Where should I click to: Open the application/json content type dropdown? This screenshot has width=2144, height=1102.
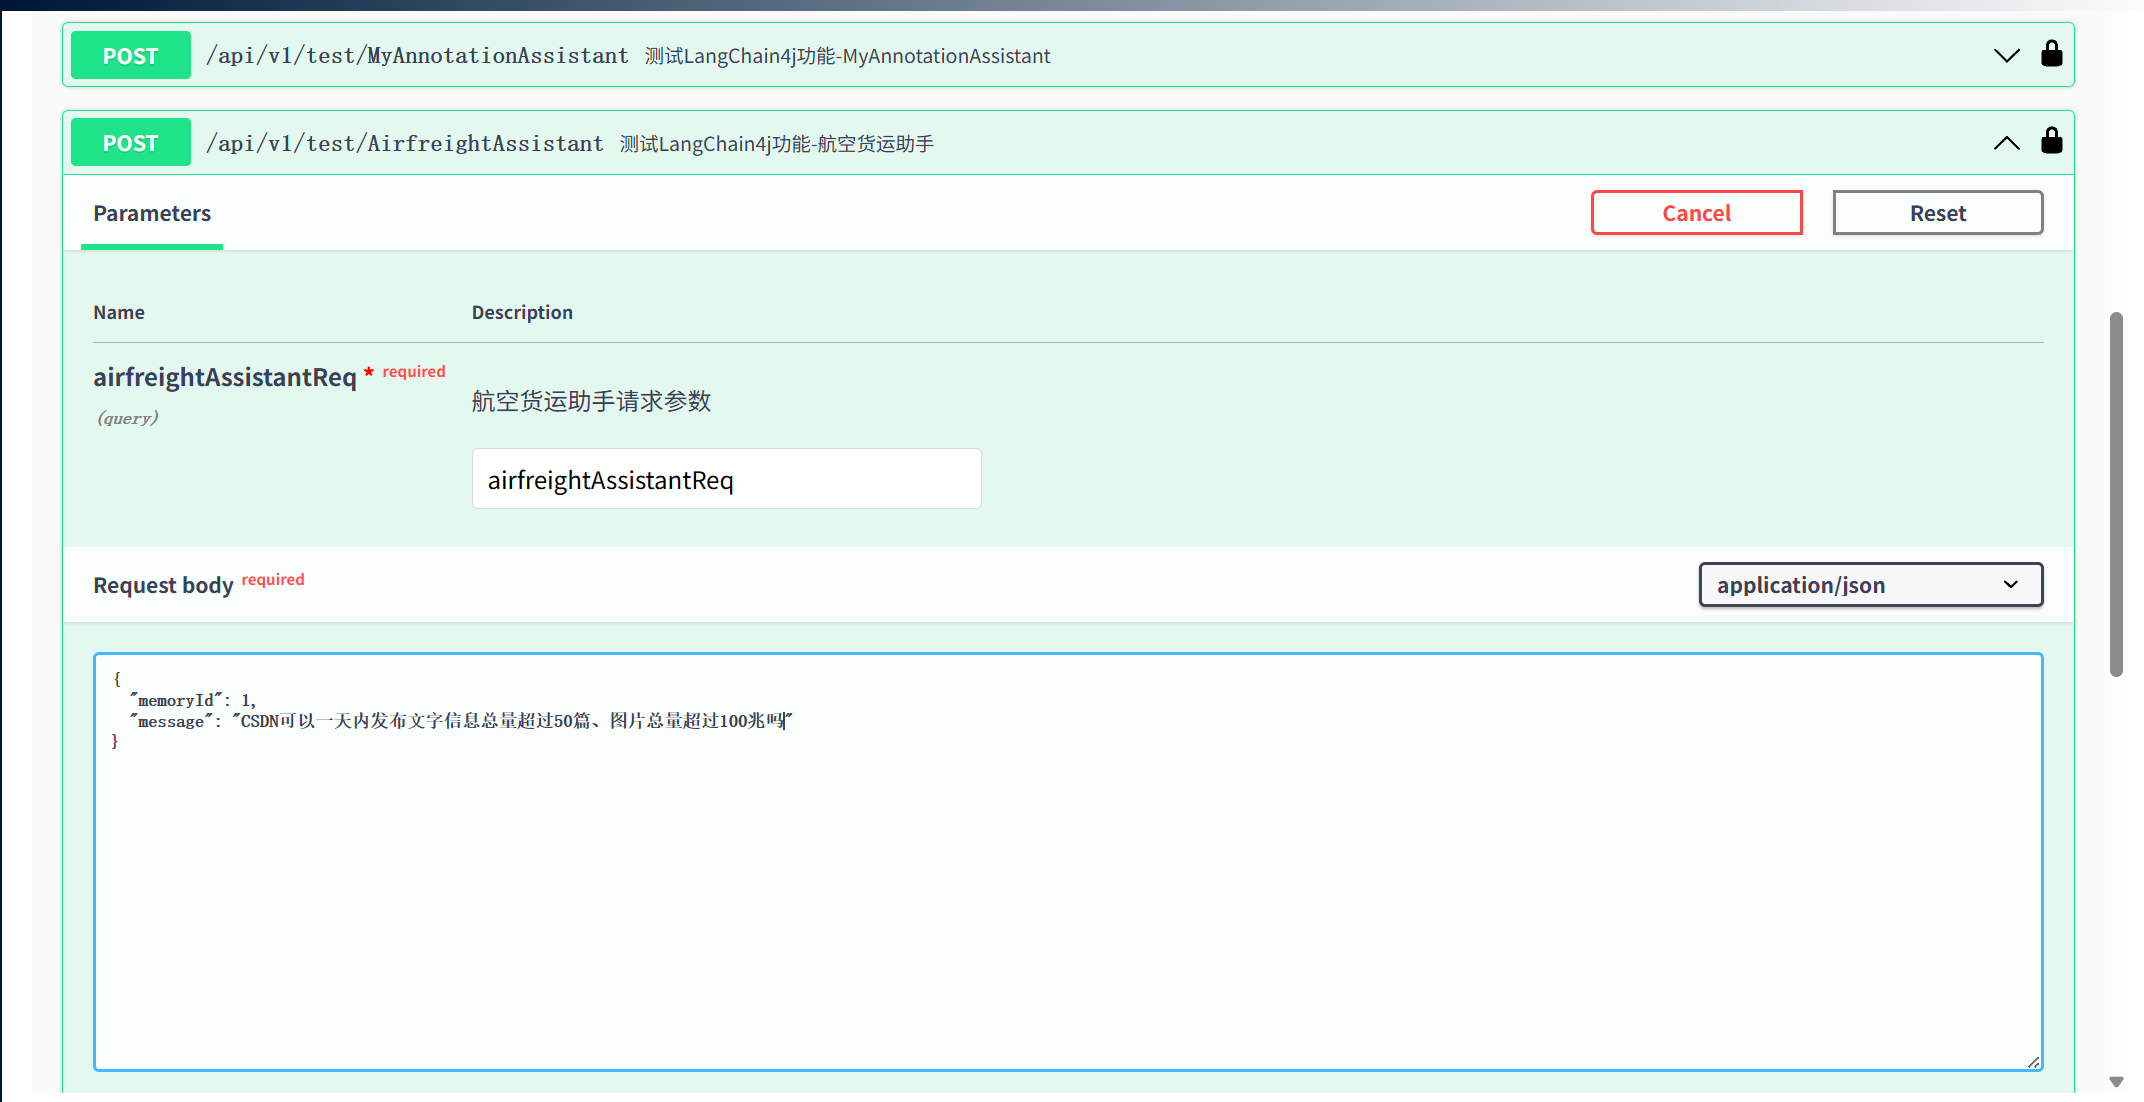tap(1870, 585)
